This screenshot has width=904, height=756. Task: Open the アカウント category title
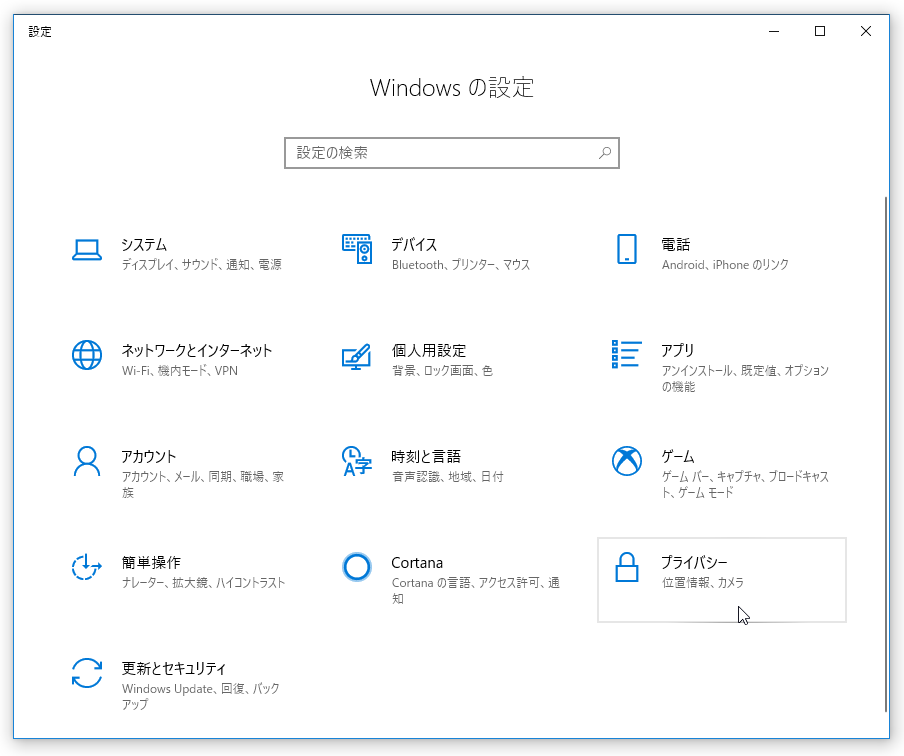[x=149, y=457]
